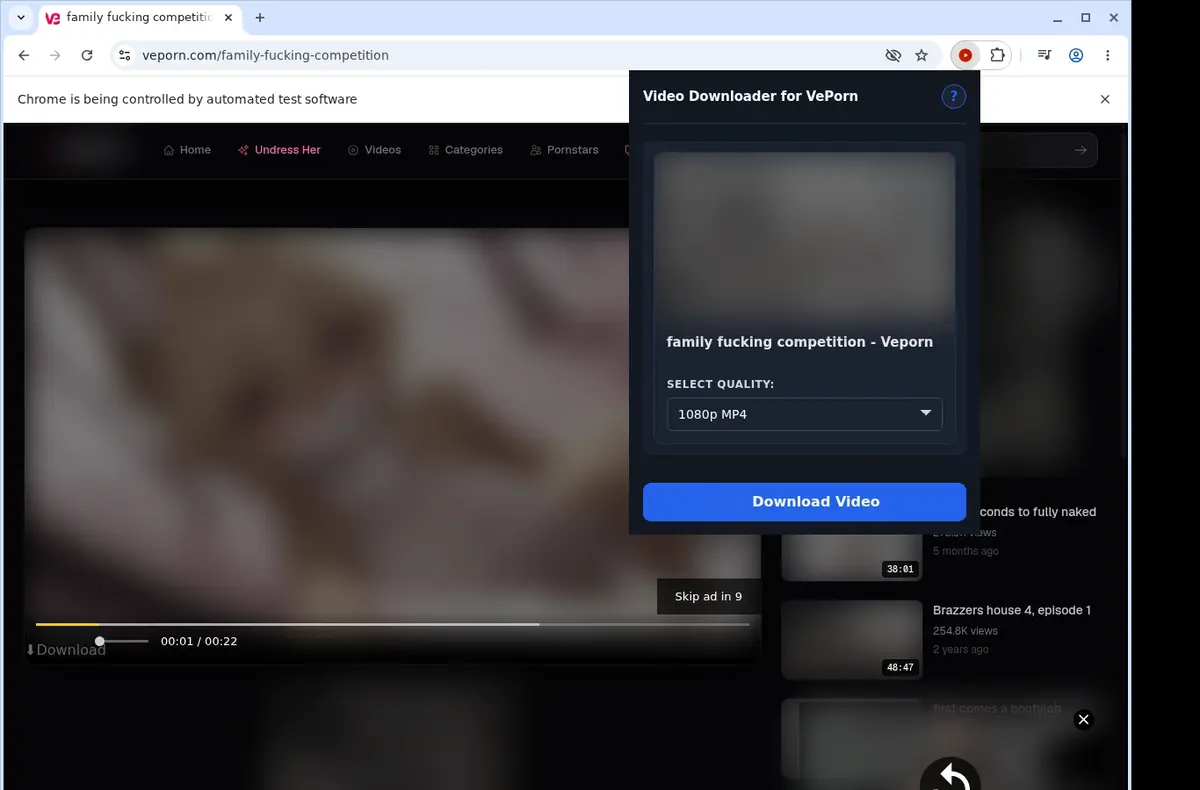Image resolution: width=1200 pixels, height=790 pixels.
Task: Open the downloader popup help question icon
Action: 954,96
